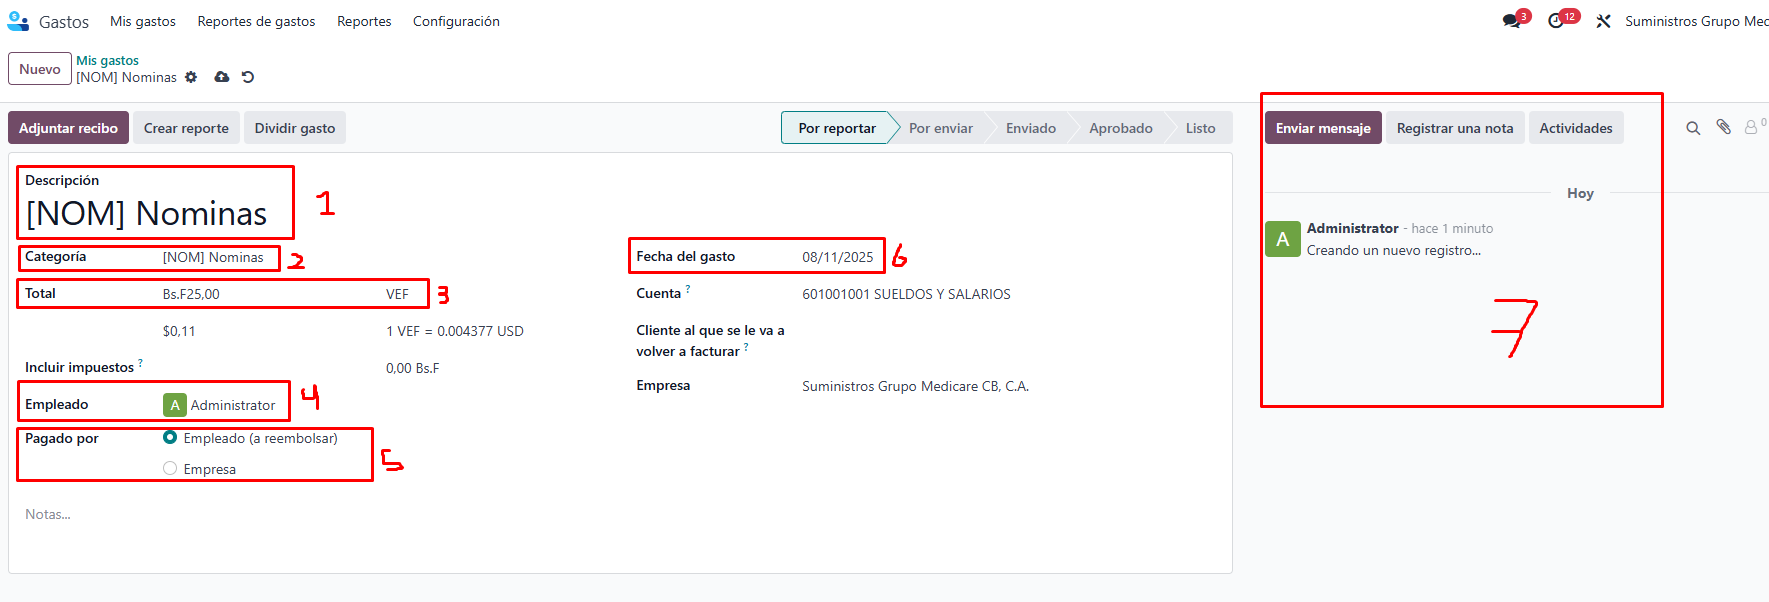Open the 'Configuración' menu
1769x602 pixels.
click(456, 21)
